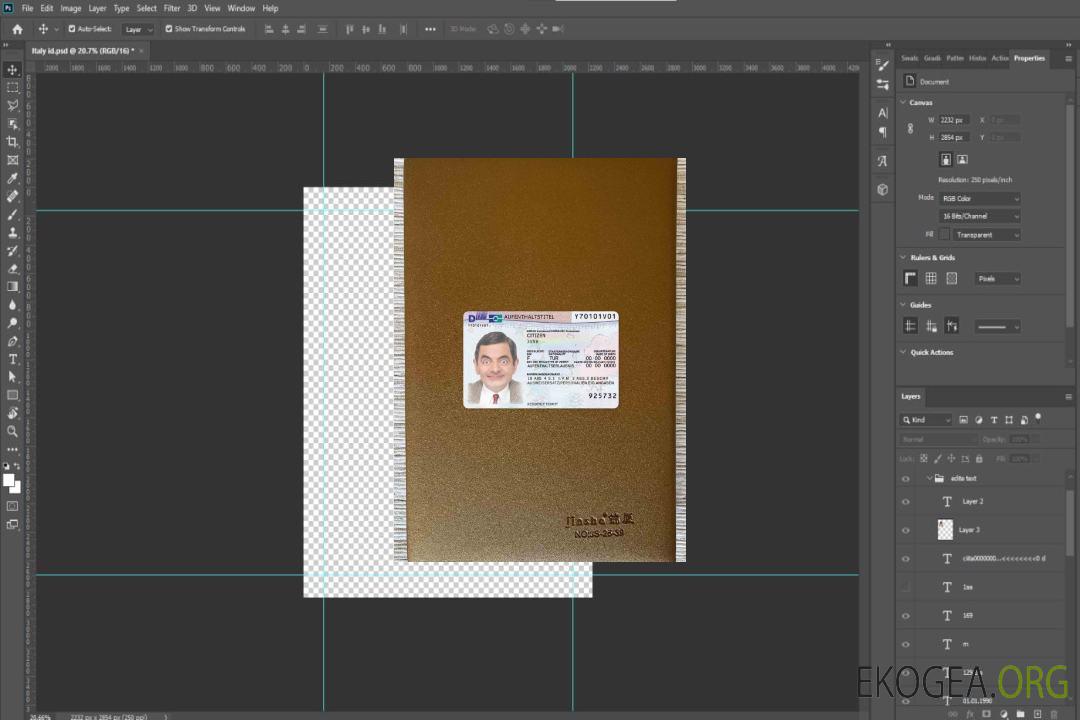Select the Zoom tool

click(12, 431)
